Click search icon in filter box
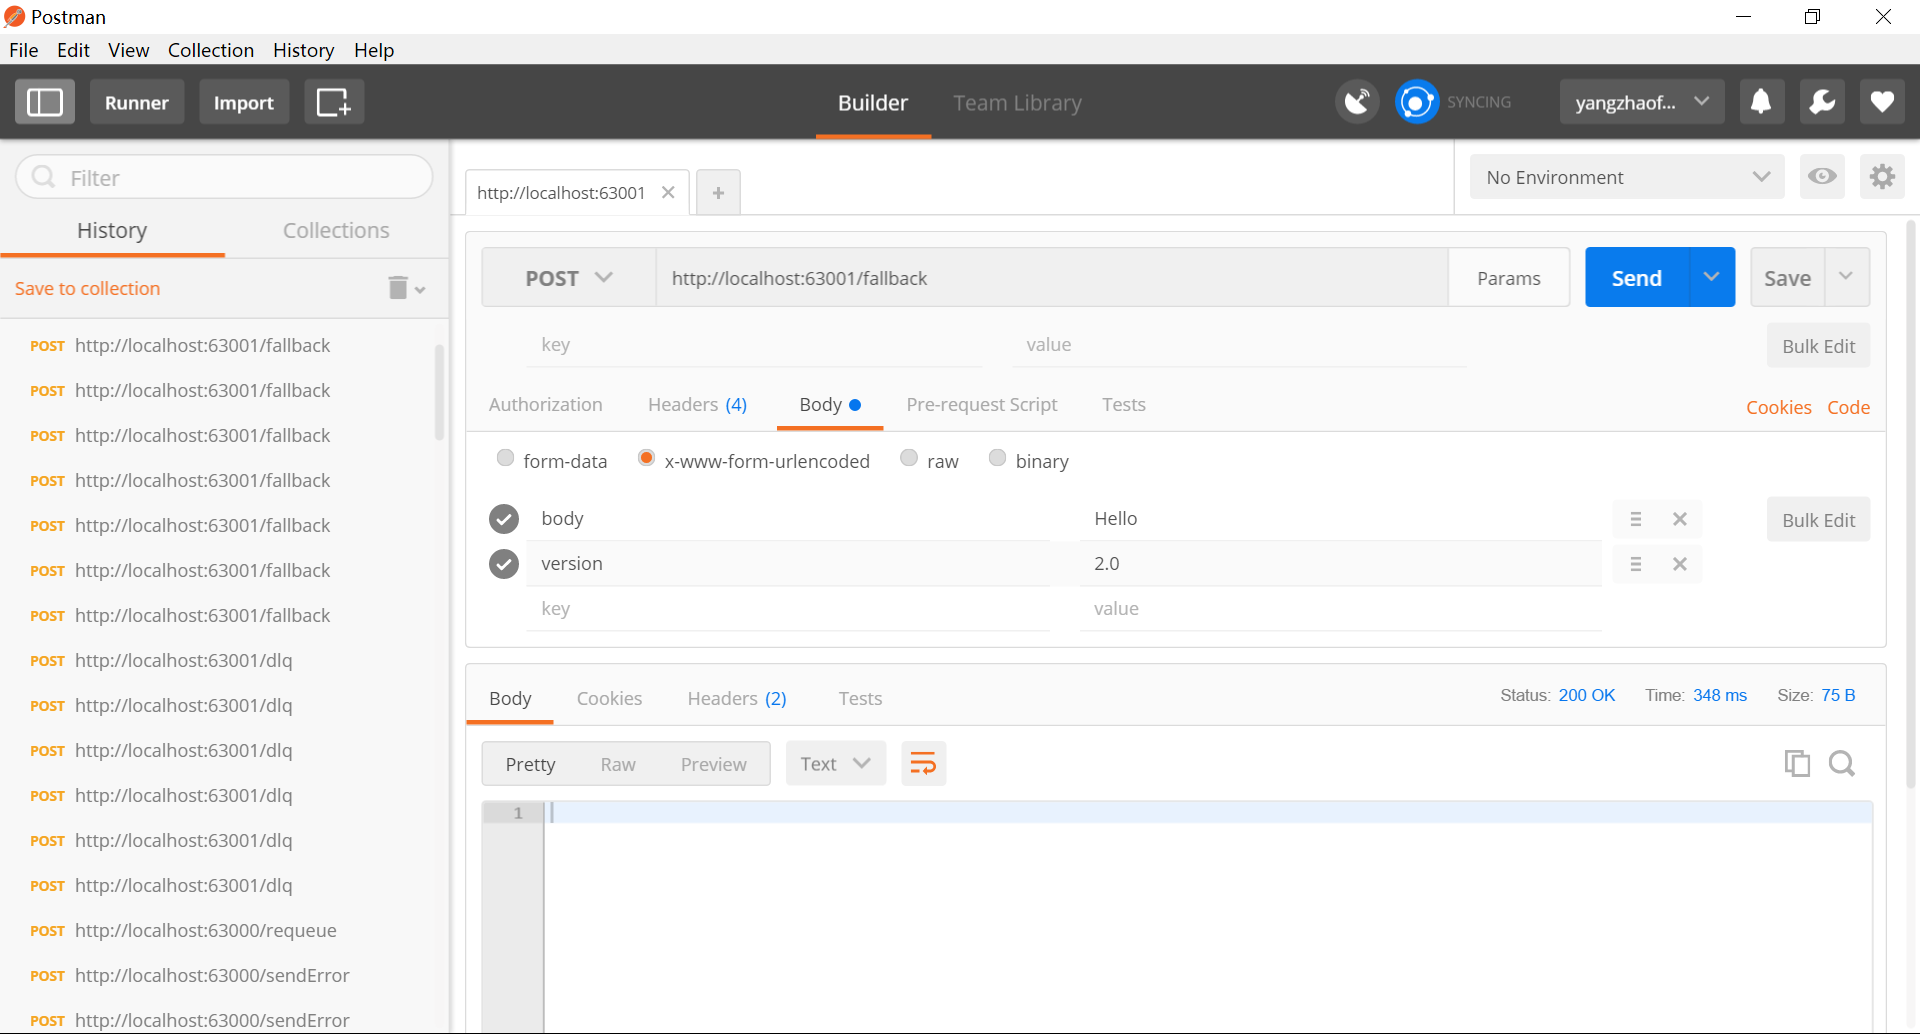 43,177
